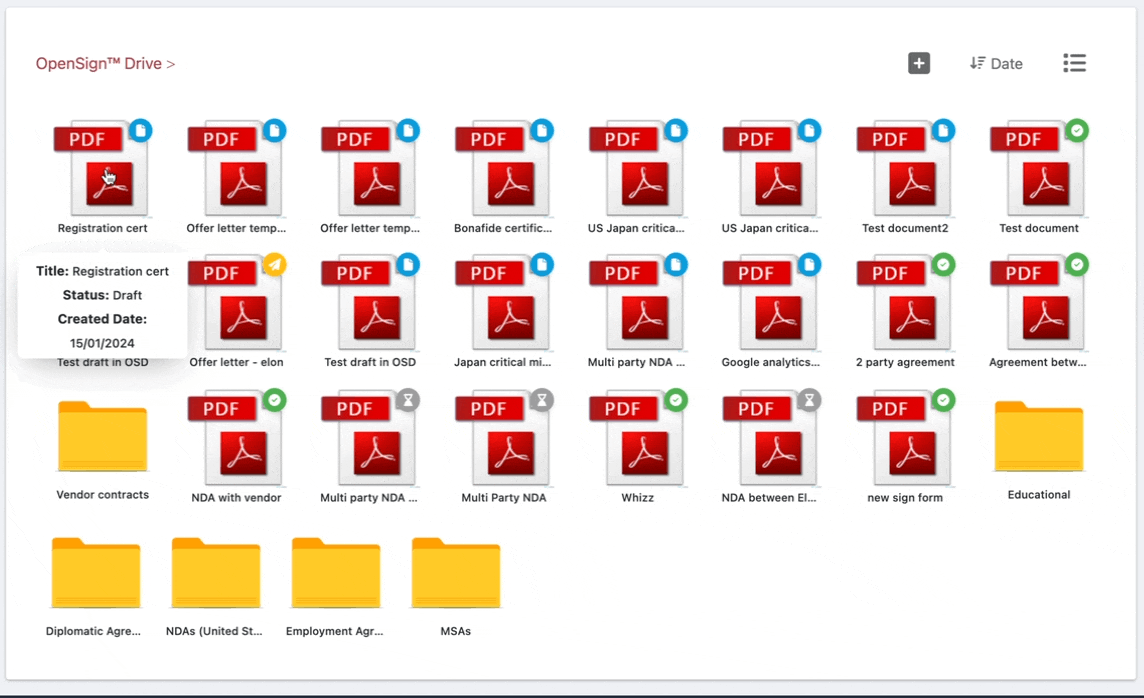
Task: Open the Japan critical mi... PDF
Action: [x=503, y=303]
